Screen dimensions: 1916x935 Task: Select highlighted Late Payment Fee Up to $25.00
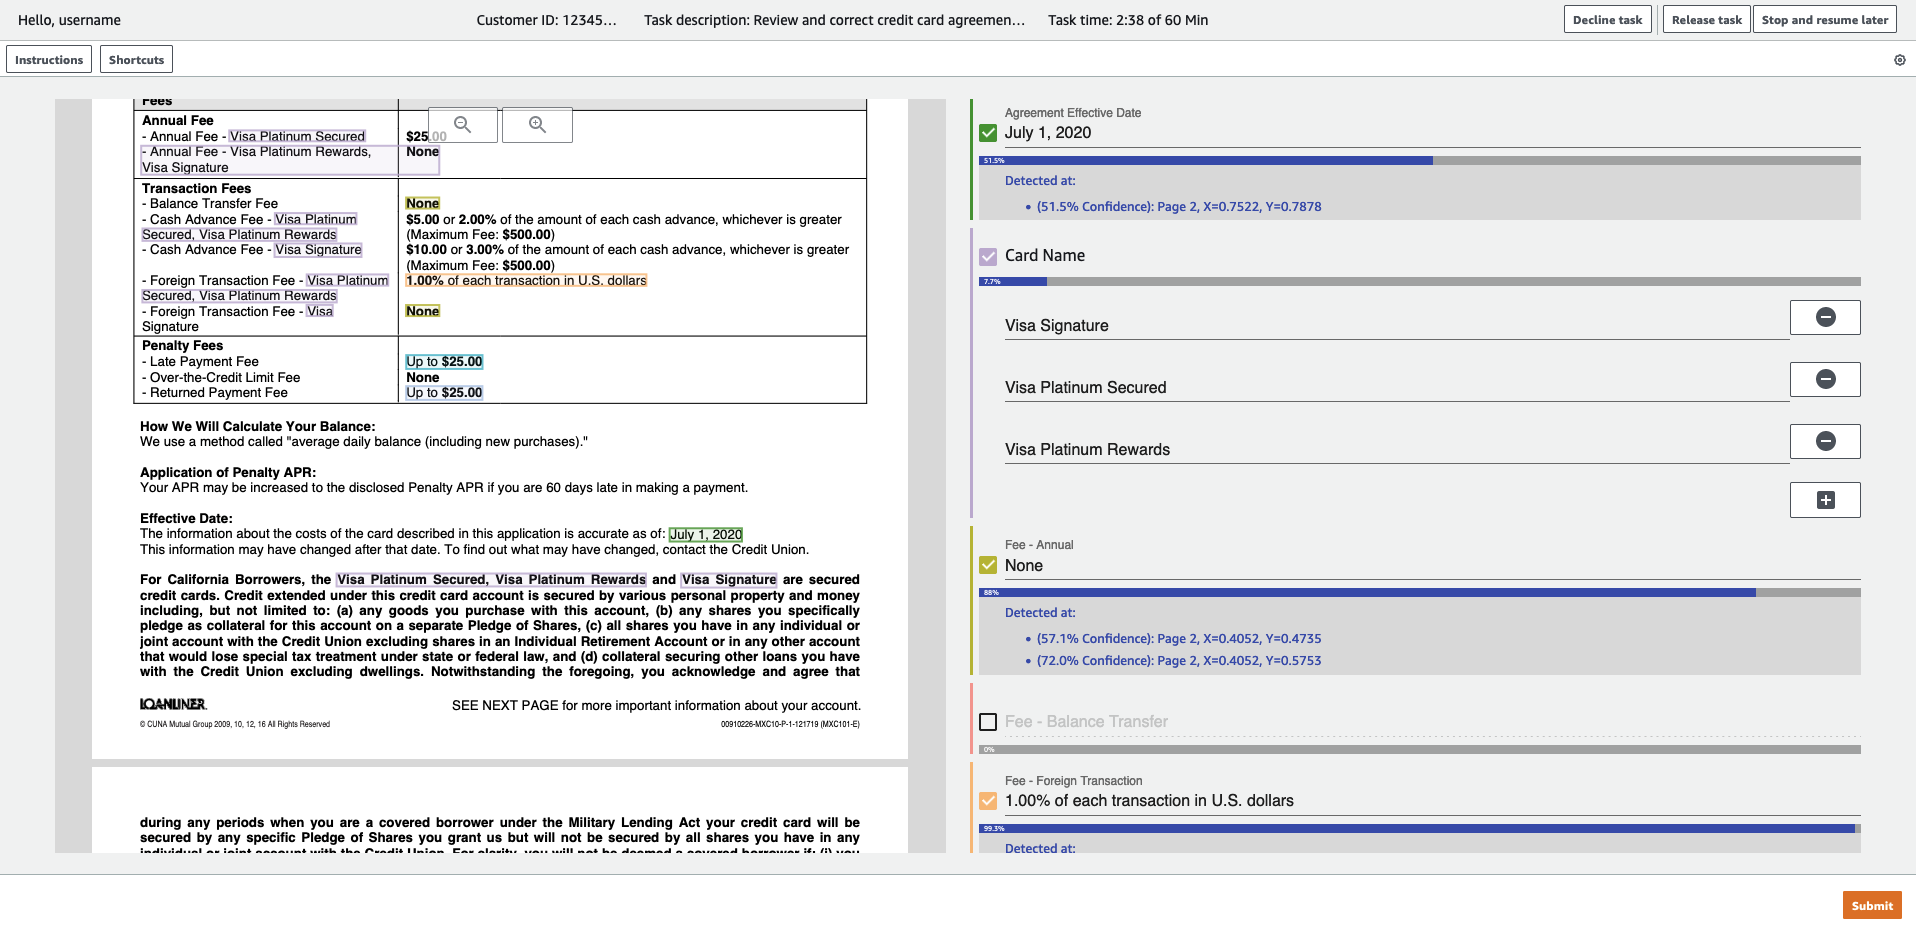coord(444,362)
